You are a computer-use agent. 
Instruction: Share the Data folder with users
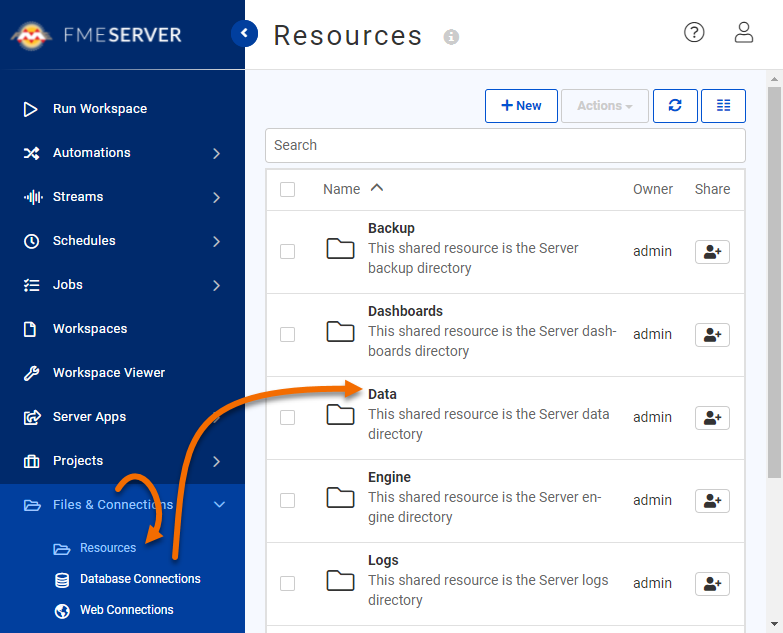(x=712, y=418)
